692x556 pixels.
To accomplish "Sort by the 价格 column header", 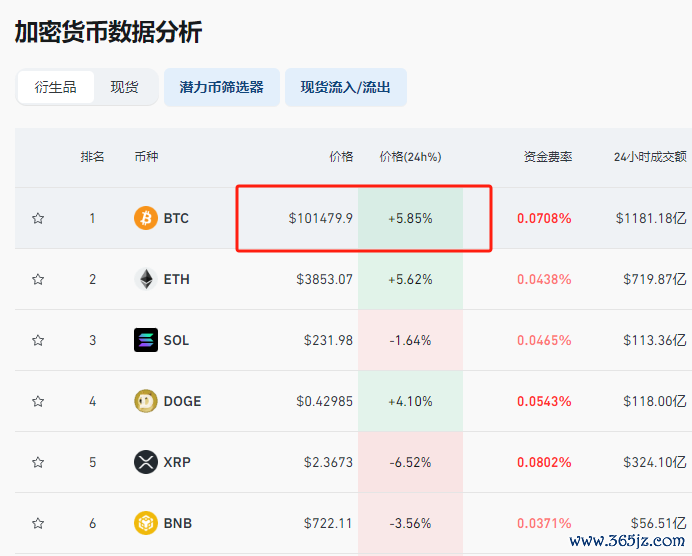I will 341,157.
